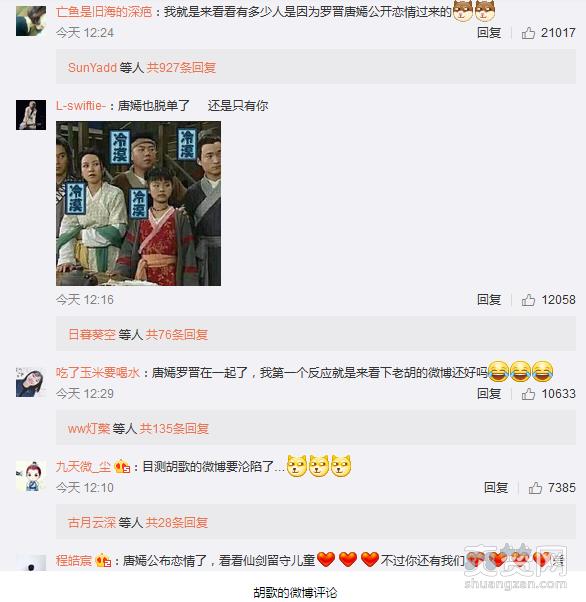Reply to the 12:10 comment by 九天微_尘
The height and width of the screenshot is (602, 586).
point(496,488)
